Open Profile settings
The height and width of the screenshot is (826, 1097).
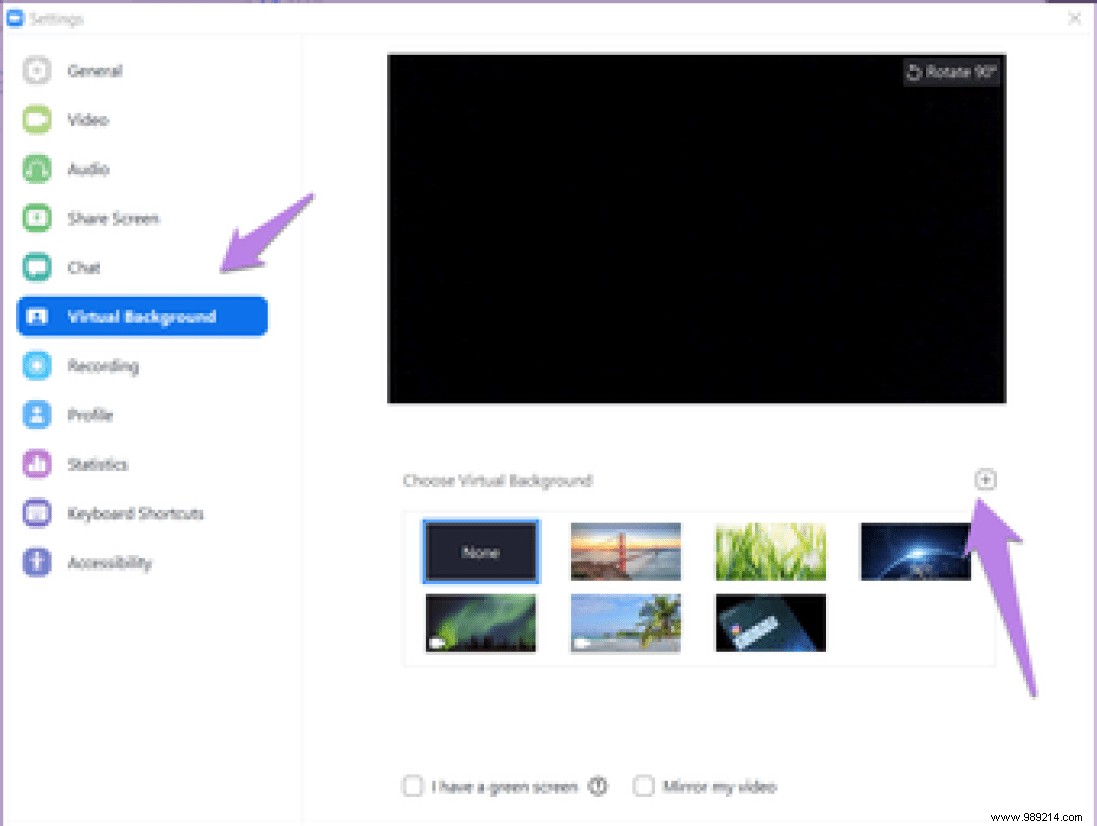coord(88,415)
